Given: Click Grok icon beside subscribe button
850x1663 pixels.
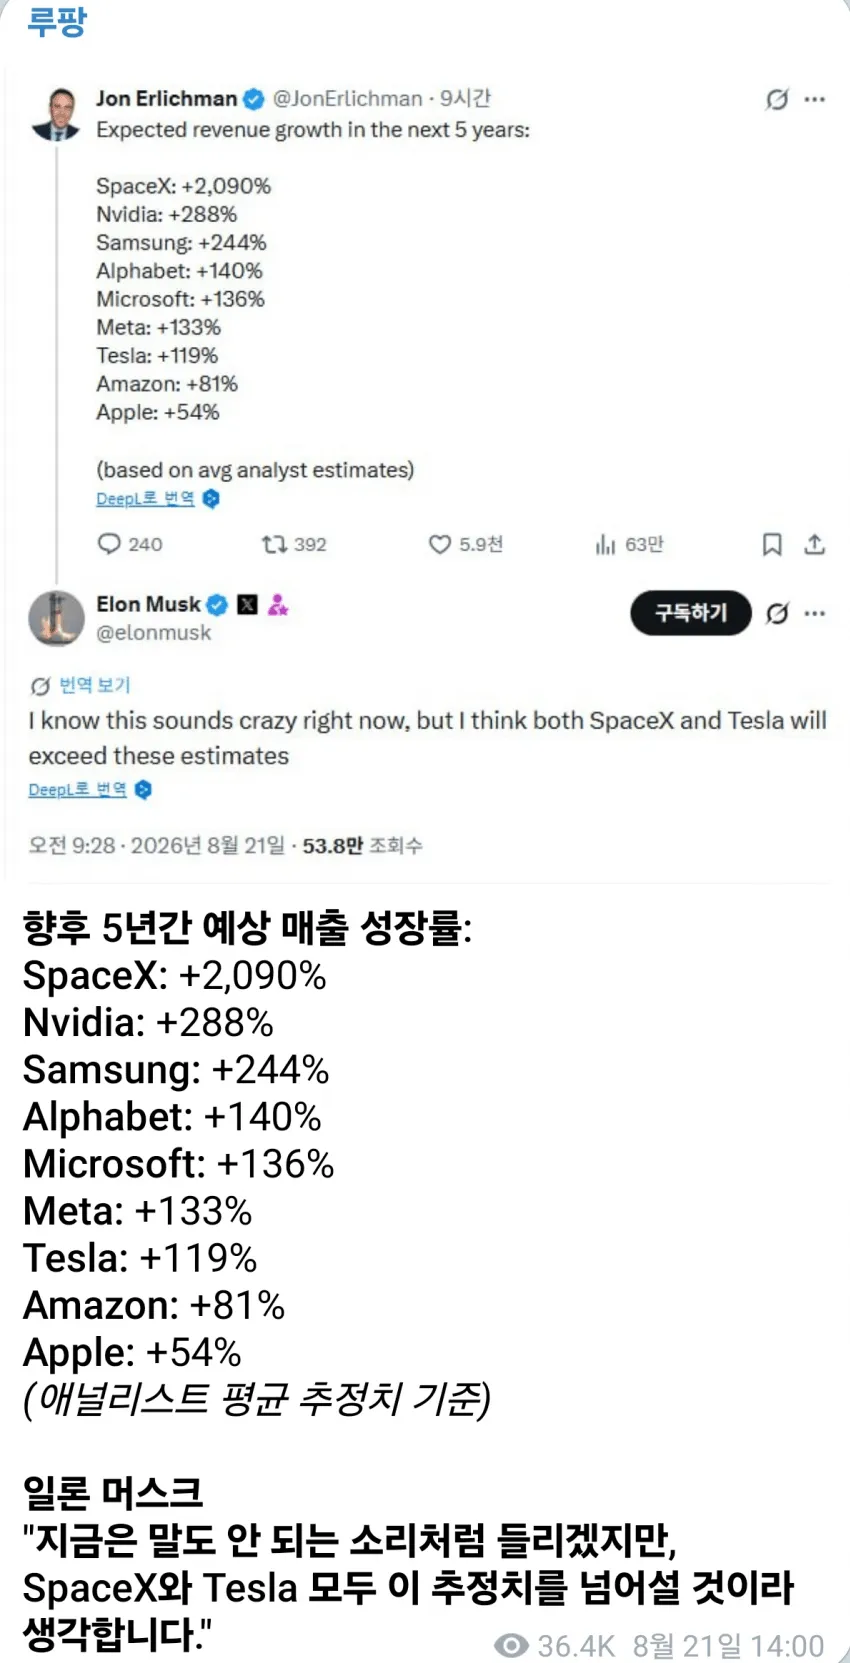Looking at the screenshot, I should (777, 613).
